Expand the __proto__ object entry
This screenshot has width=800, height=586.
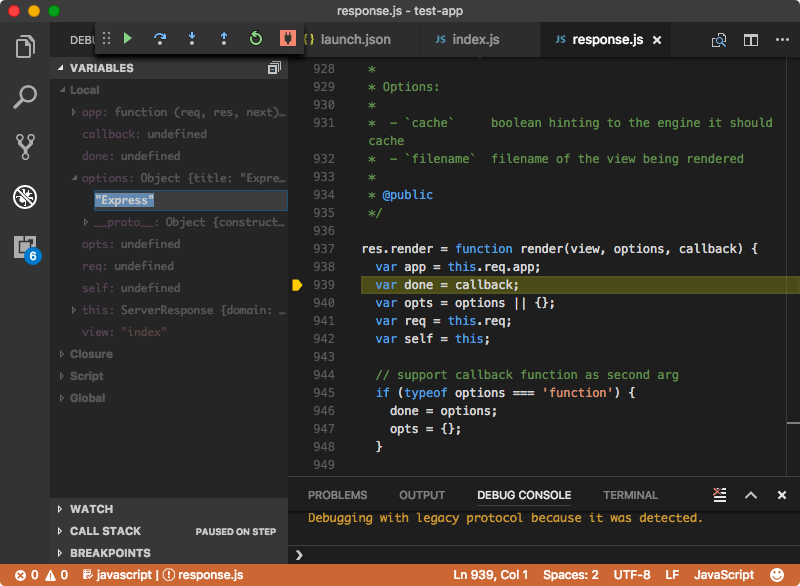[86, 222]
